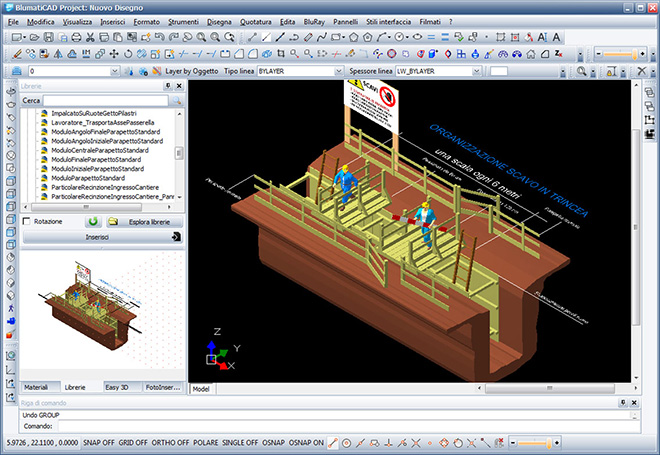Screen dimensions: 660x455
Task: Open file with the folder icon
Action: [33, 37]
